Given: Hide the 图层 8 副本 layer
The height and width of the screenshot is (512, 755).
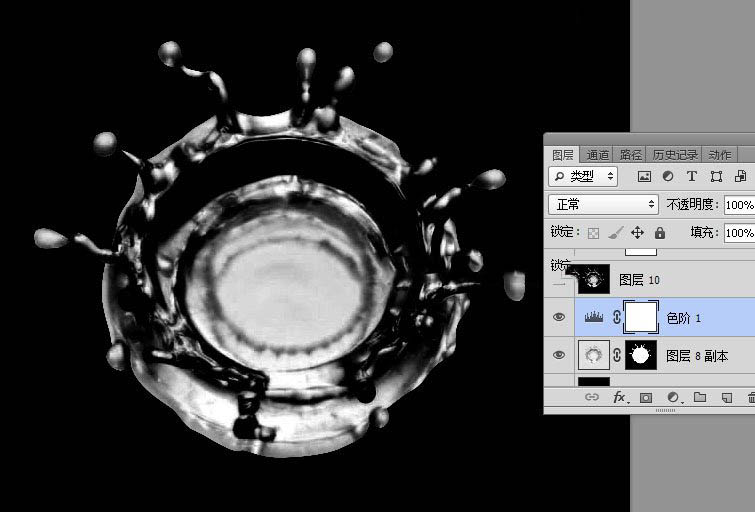Looking at the screenshot, I should (559, 355).
